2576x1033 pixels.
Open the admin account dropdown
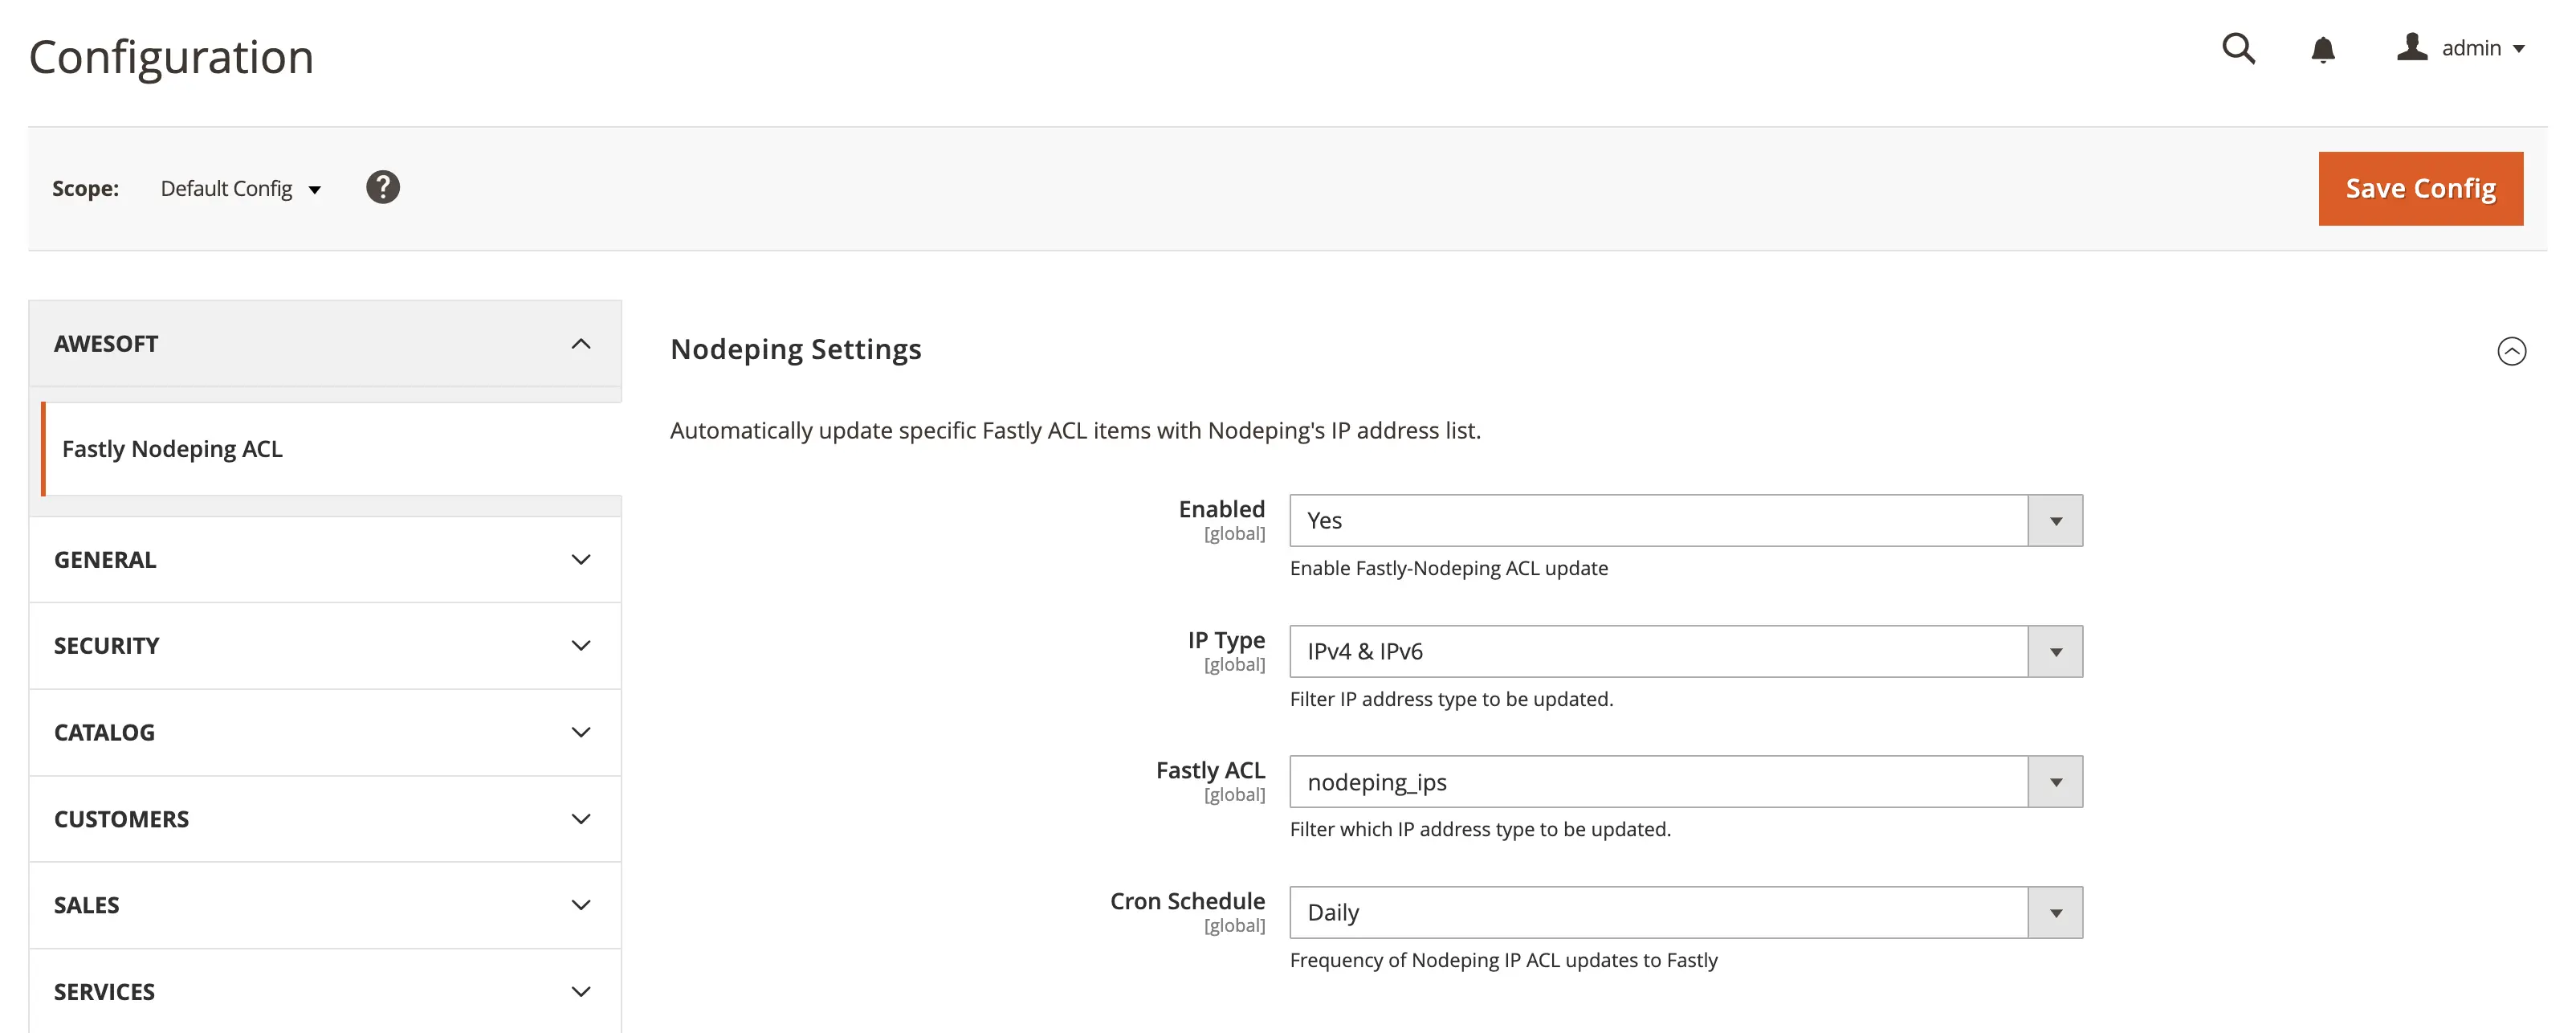pos(2482,48)
